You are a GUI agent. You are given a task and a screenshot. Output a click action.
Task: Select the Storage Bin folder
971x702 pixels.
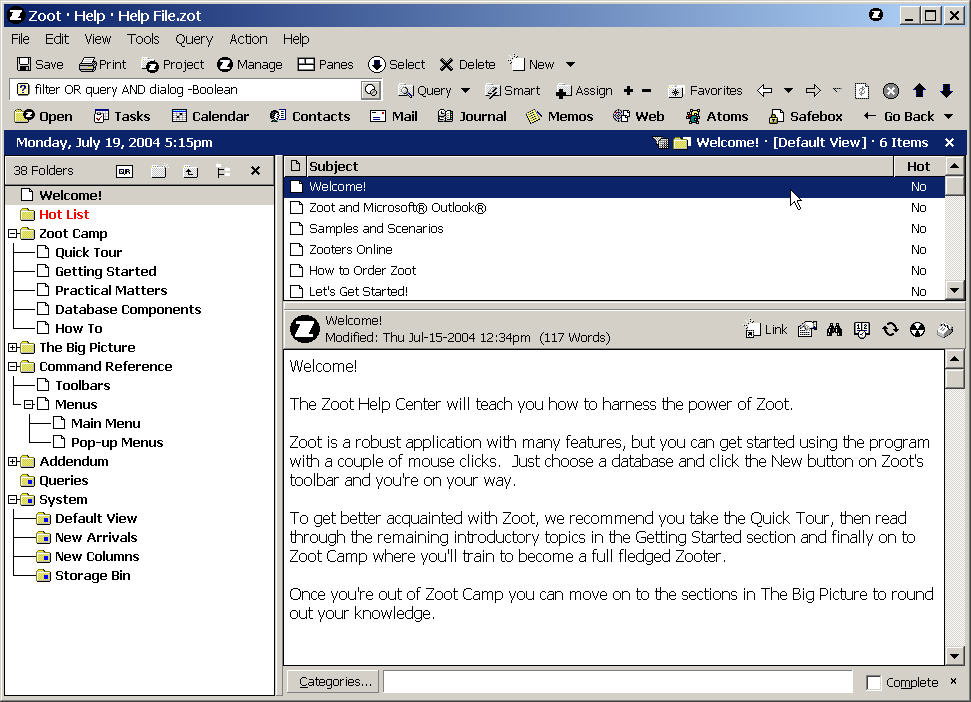coord(93,576)
